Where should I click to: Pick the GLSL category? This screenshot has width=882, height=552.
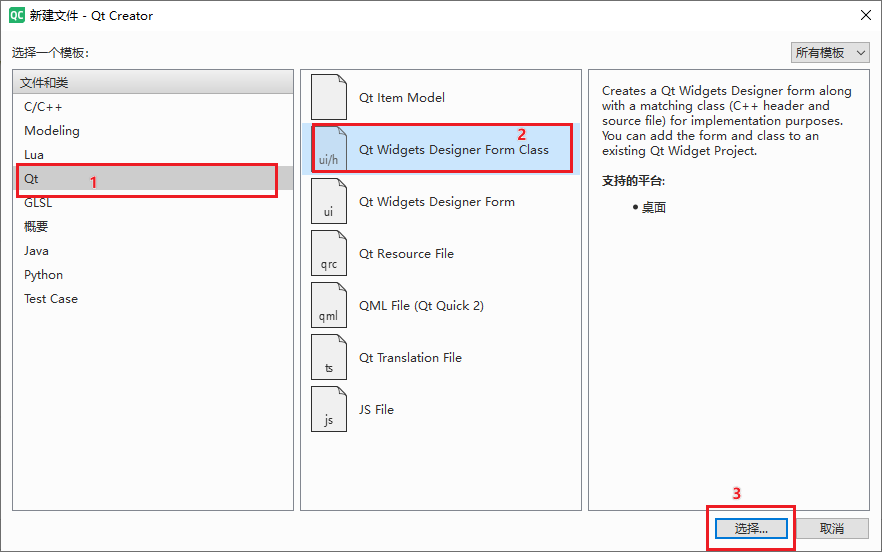pyautogui.click(x=153, y=203)
